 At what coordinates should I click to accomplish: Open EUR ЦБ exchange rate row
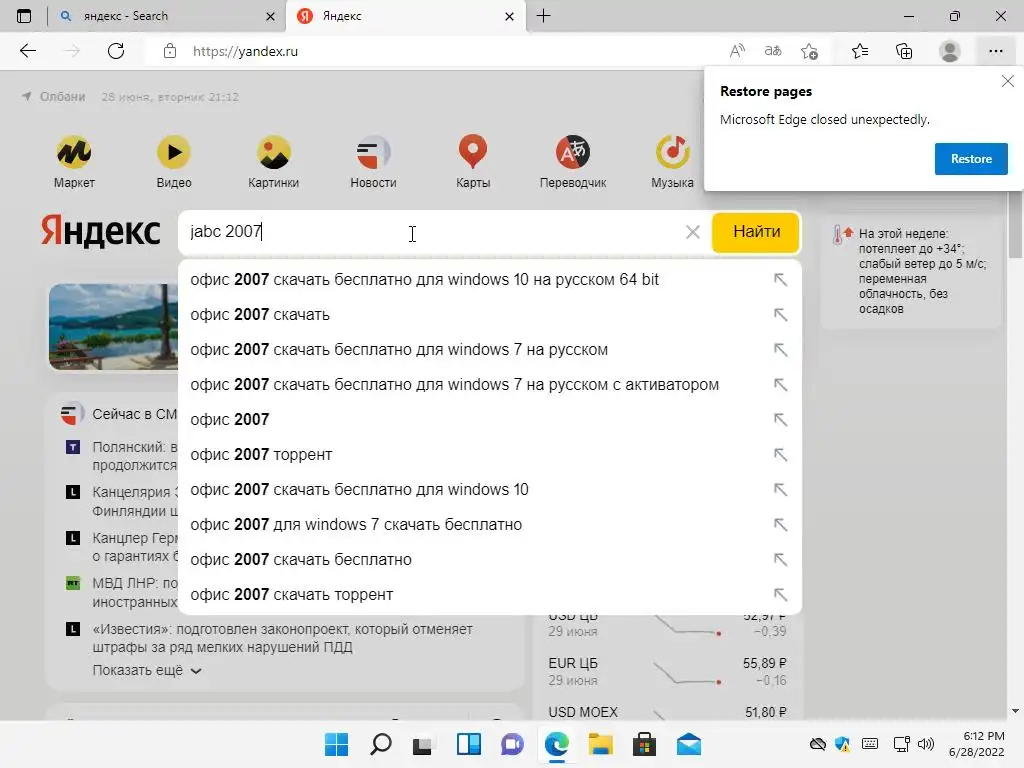(x=667, y=671)
